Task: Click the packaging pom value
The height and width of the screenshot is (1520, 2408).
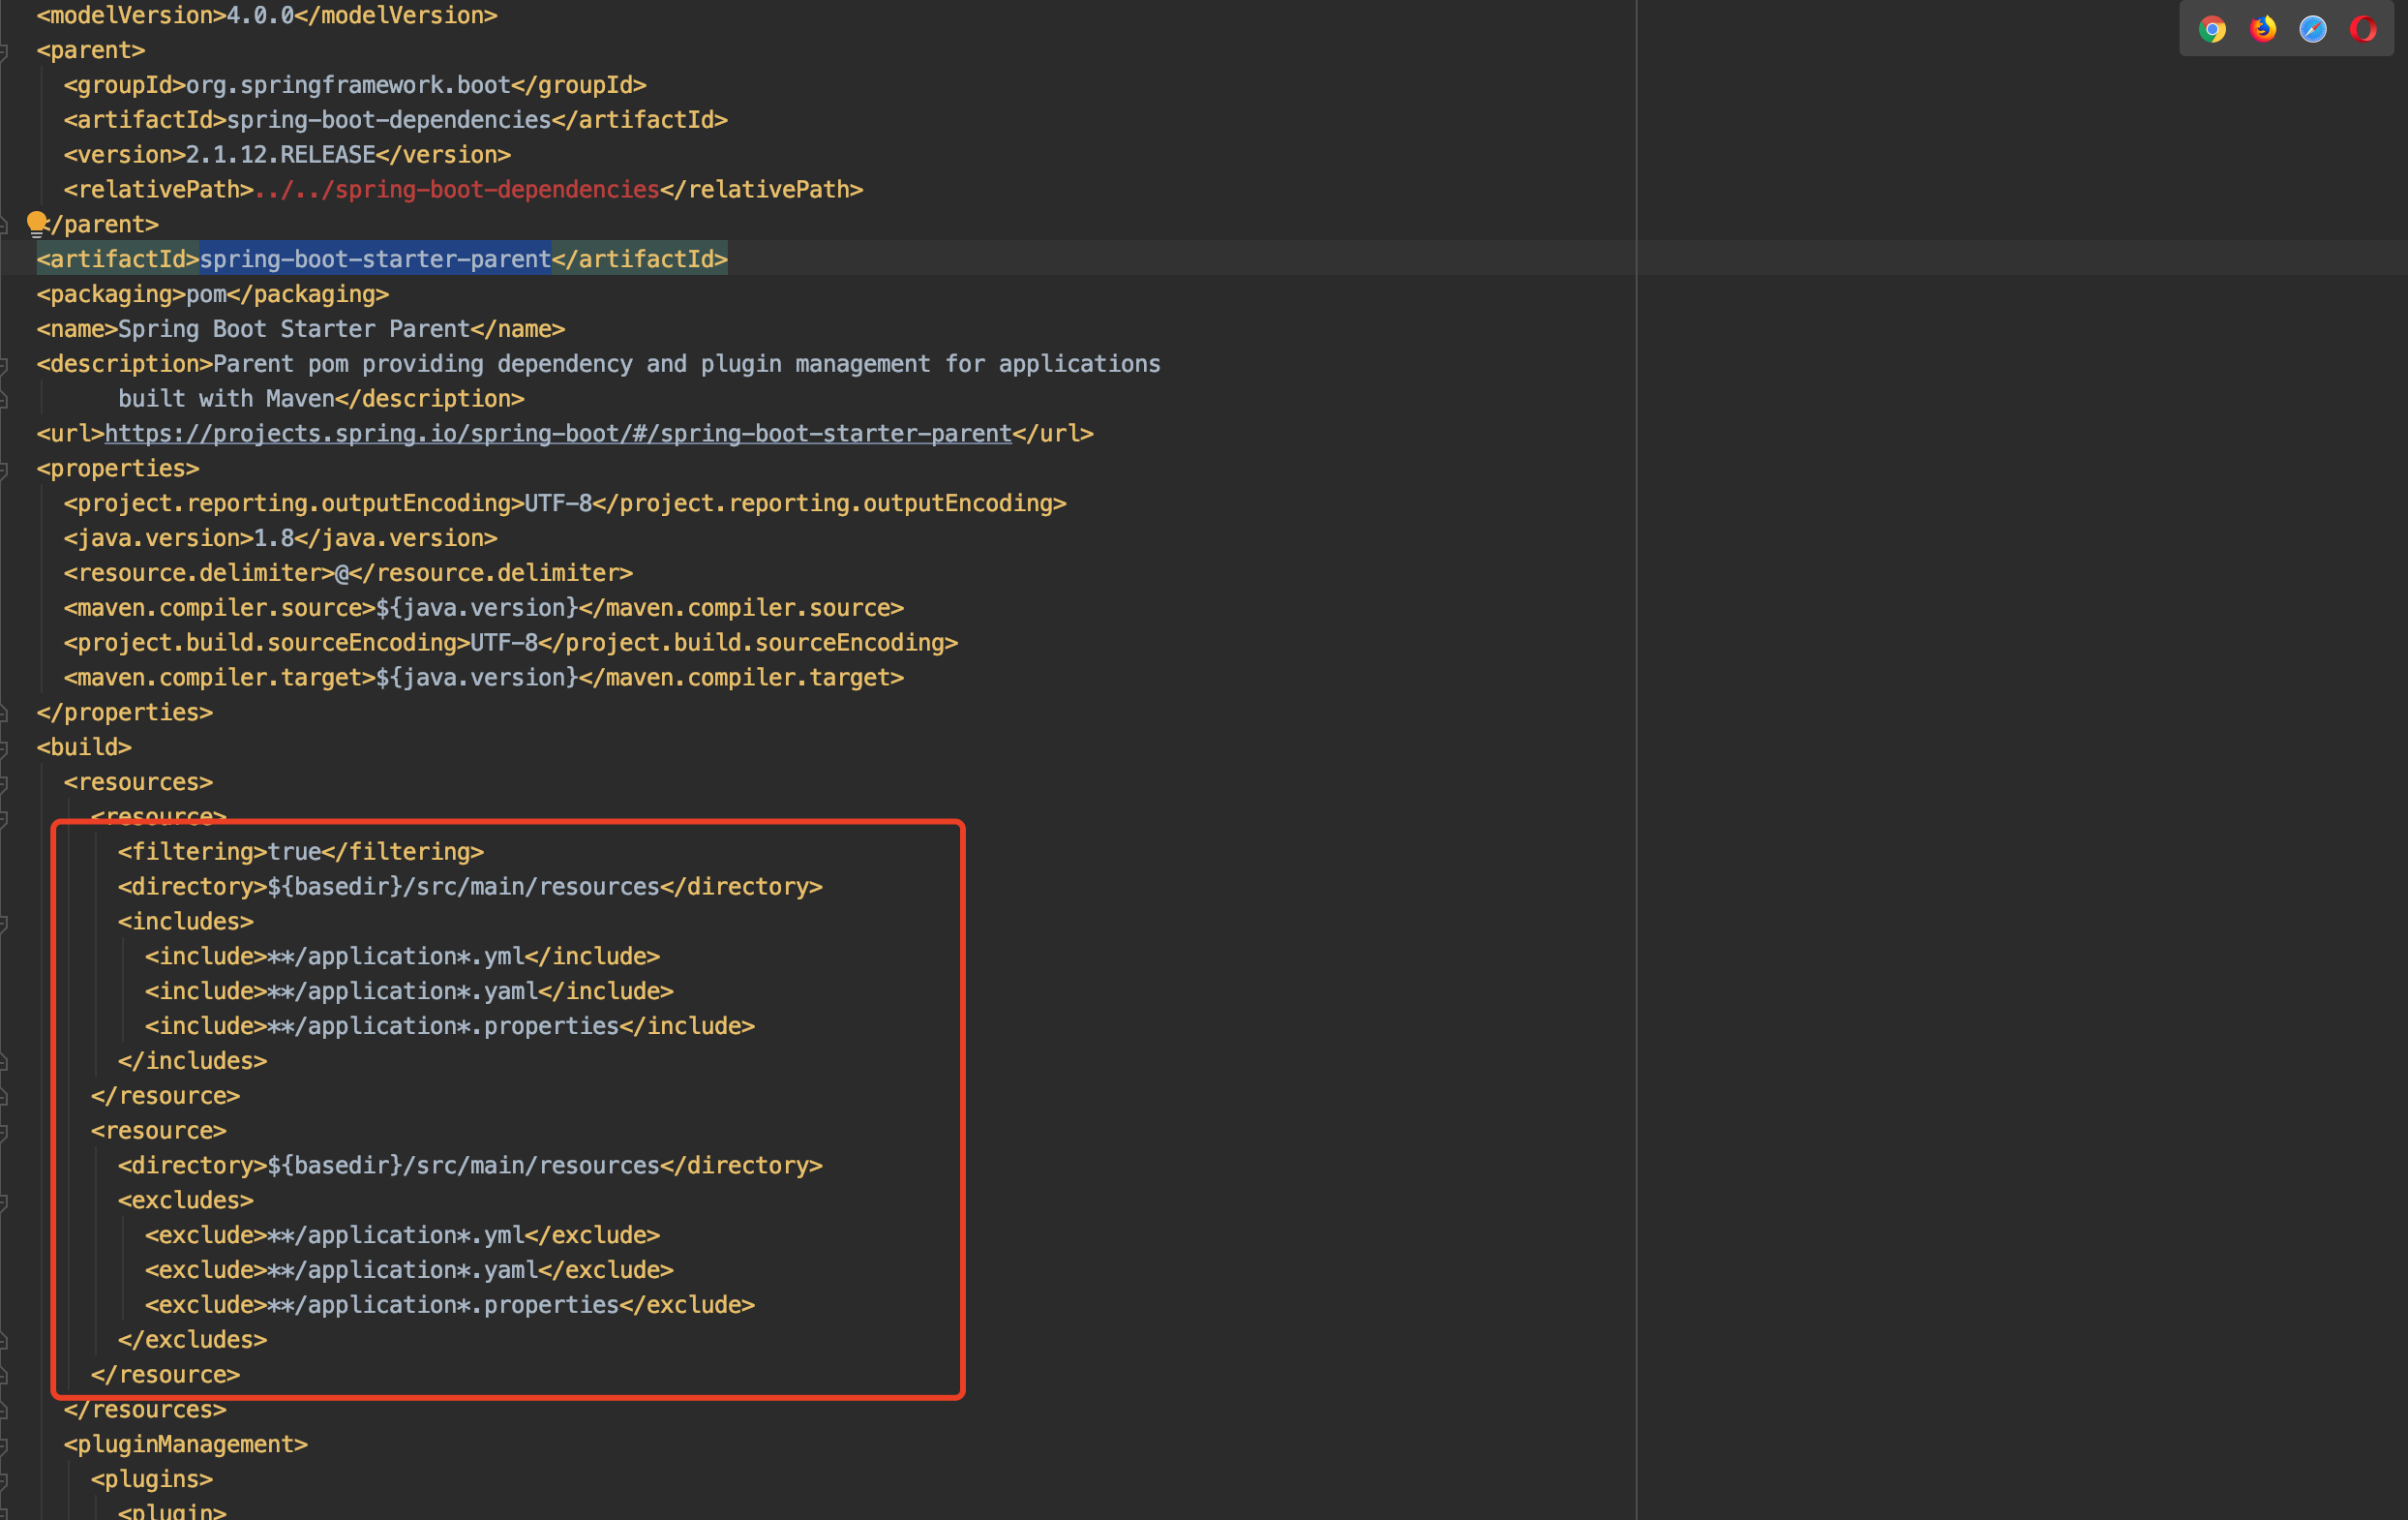Action: pos(206,295)
